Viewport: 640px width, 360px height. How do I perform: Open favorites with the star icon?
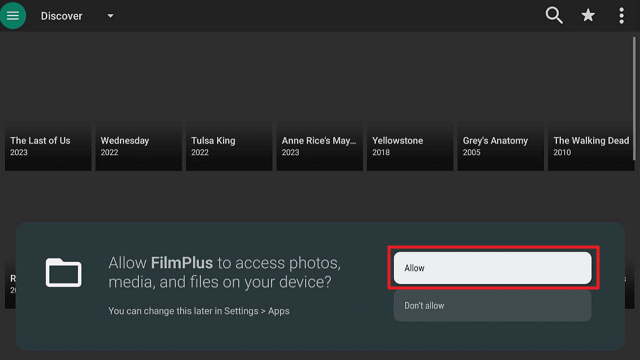(588, 16)
